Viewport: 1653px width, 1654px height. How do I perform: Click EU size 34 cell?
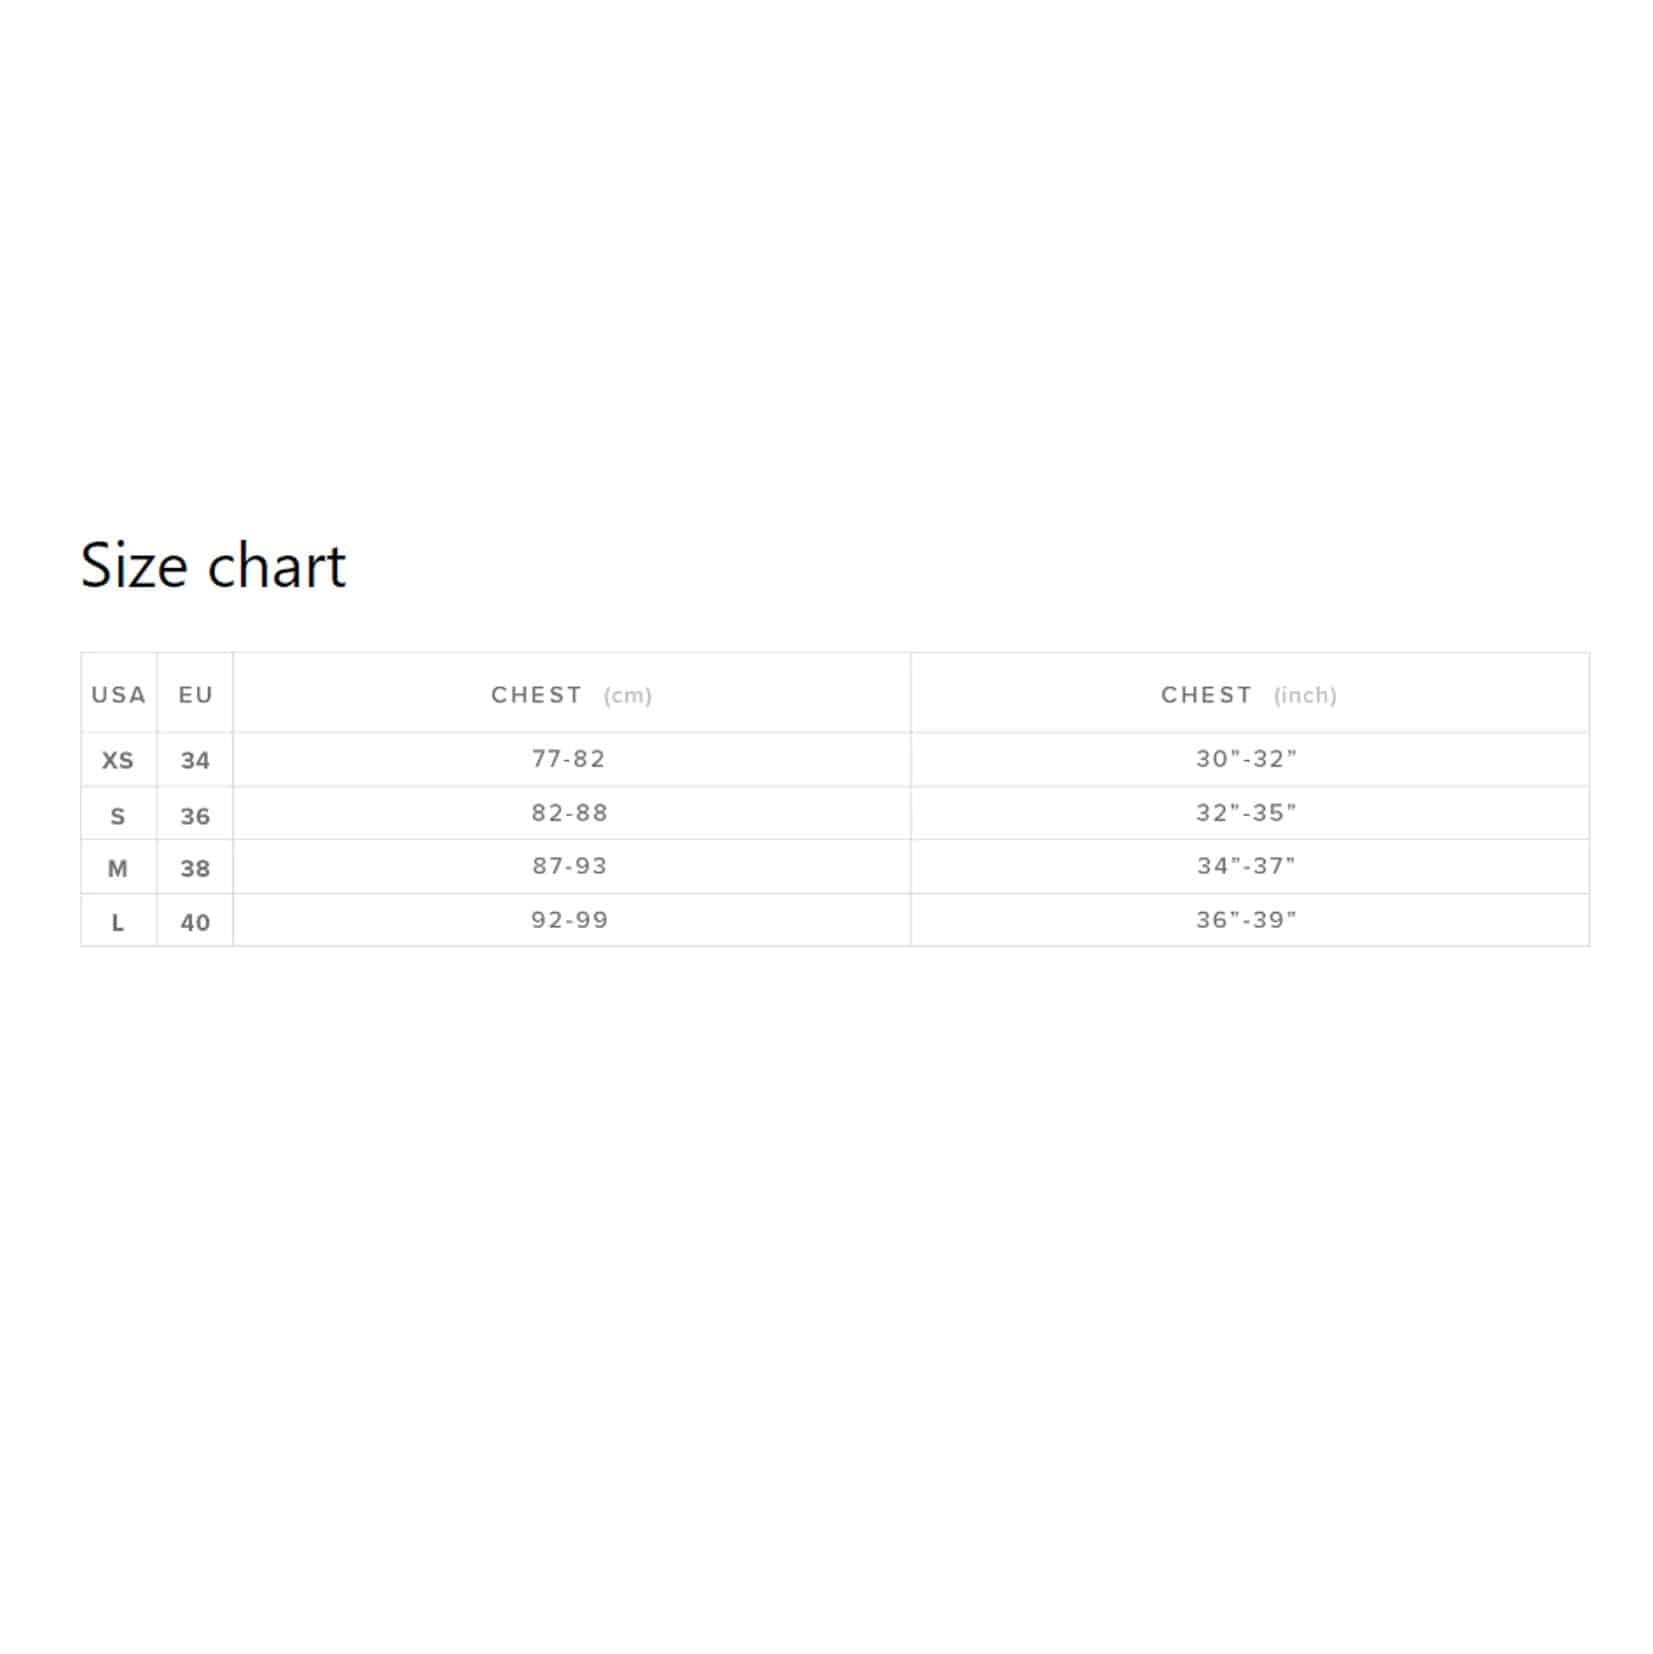pyautogui.click(x=195, y=760)
